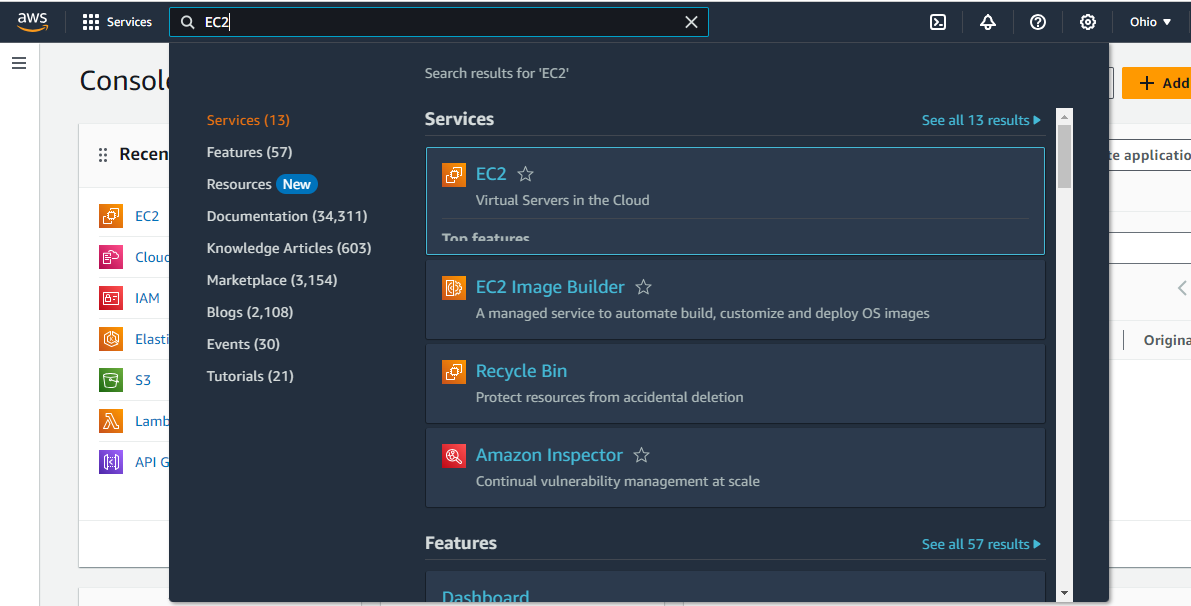Image resolution: width=1191 pixels, height=606 pixels.
Task: Select Events (30) filter
Action: [x=243, y=344]
